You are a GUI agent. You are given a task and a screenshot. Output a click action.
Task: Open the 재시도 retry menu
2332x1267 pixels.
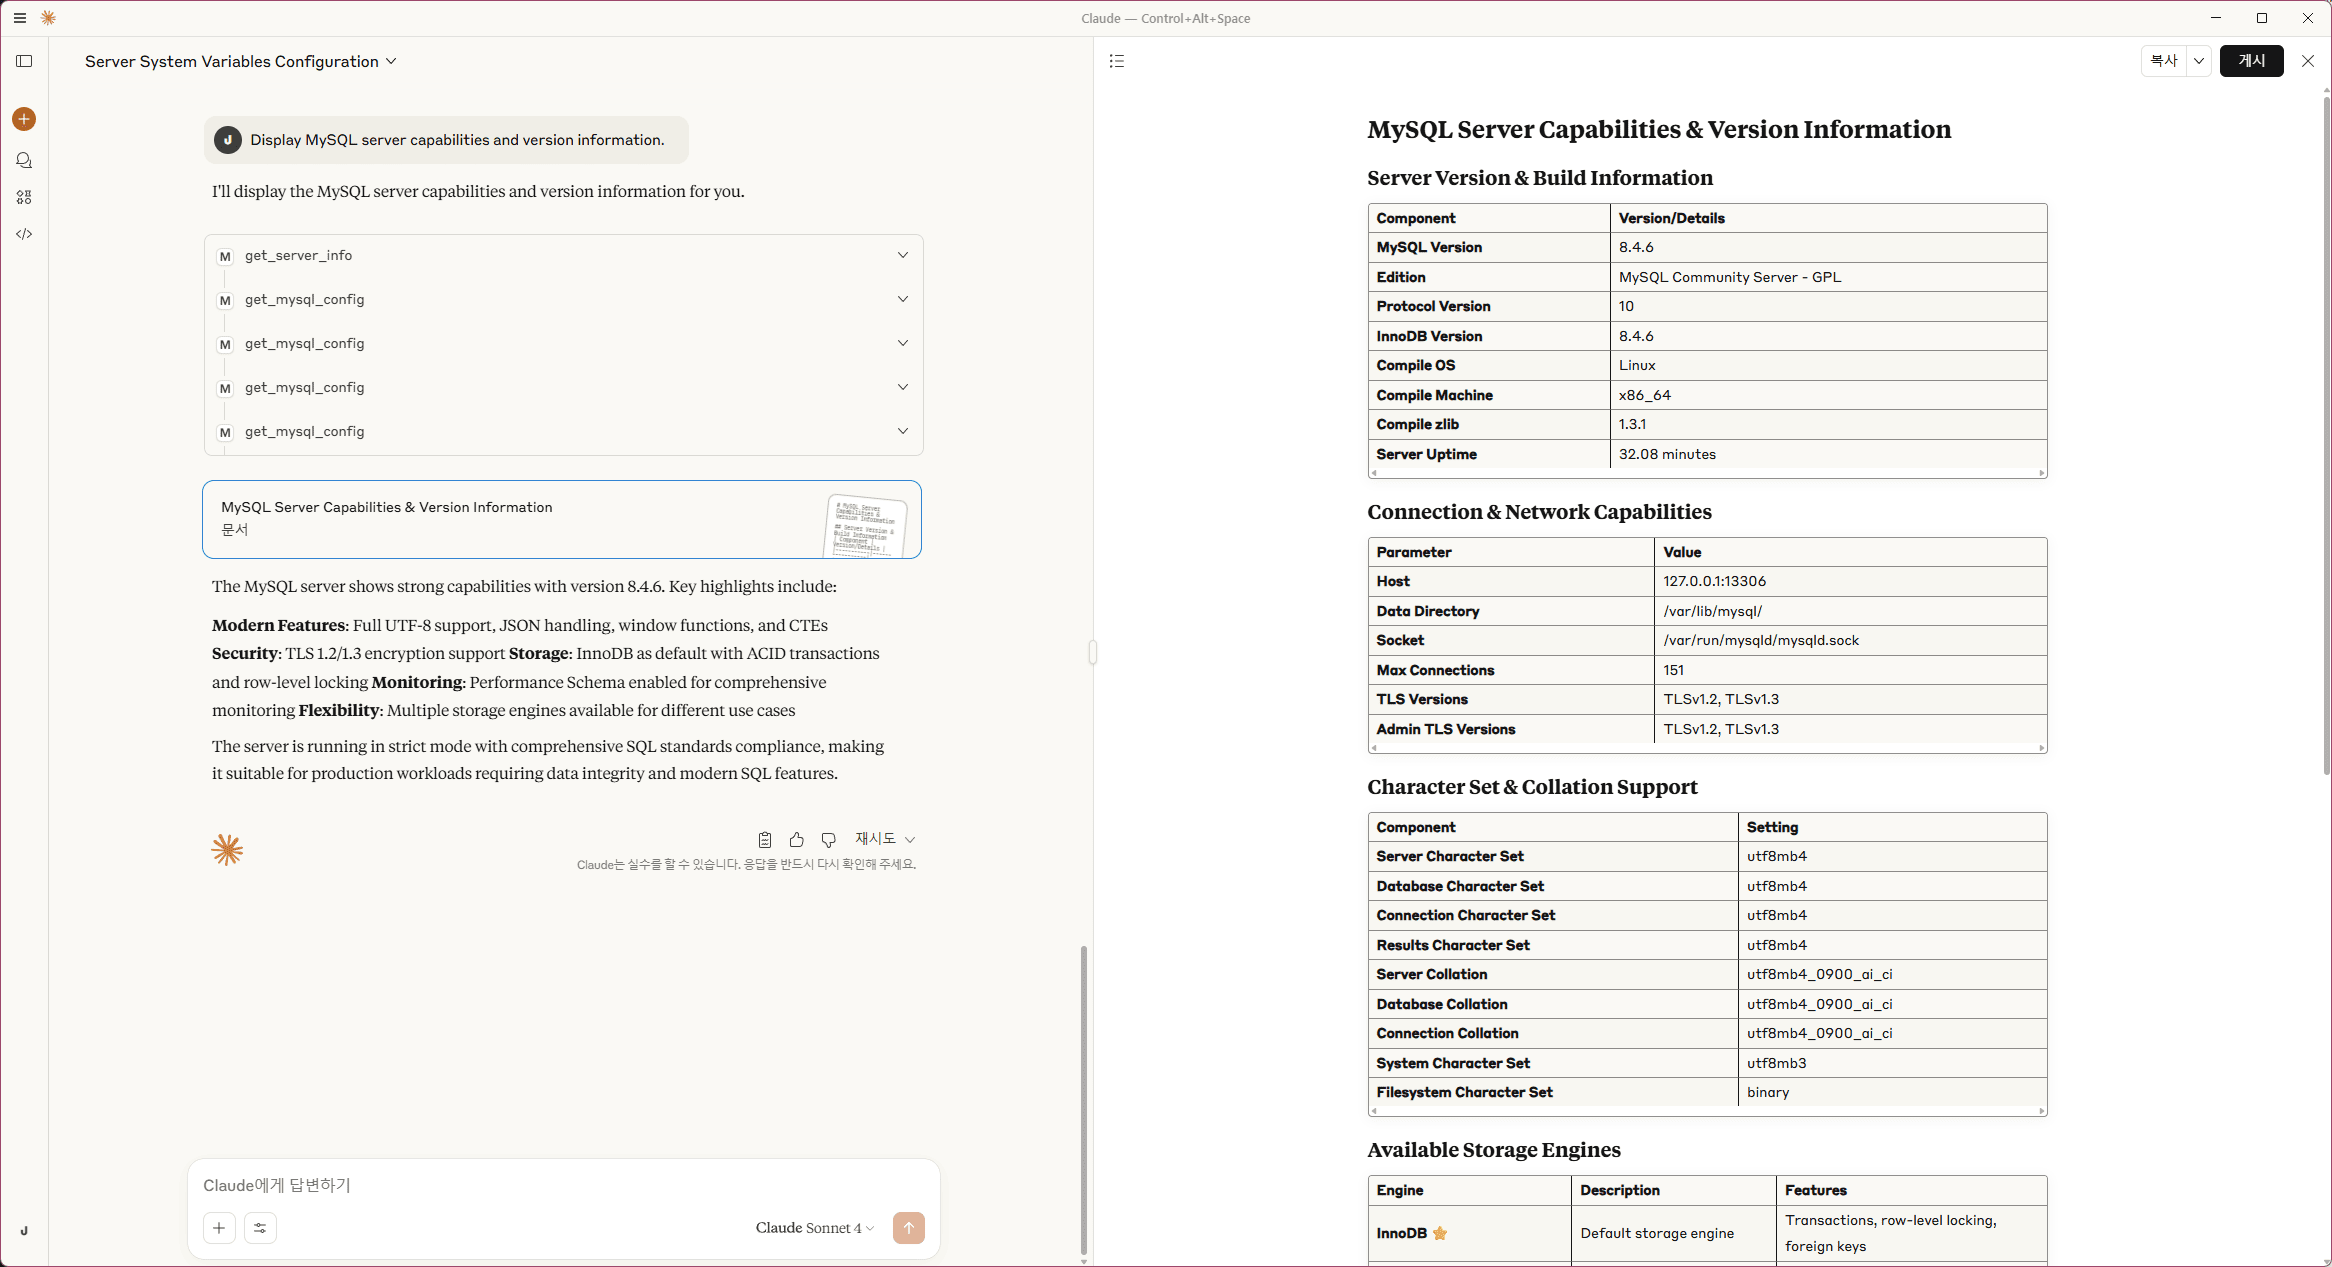click(884, 839)
